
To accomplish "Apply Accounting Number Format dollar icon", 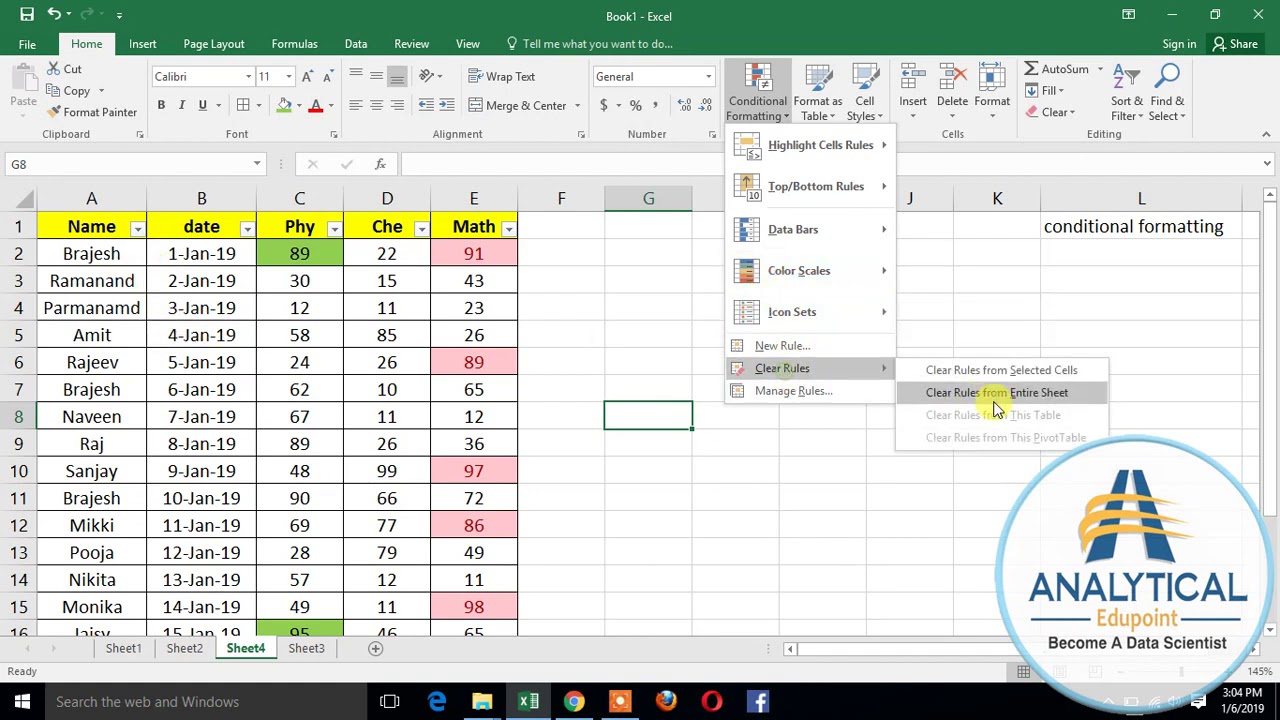I will coord(603,105).
